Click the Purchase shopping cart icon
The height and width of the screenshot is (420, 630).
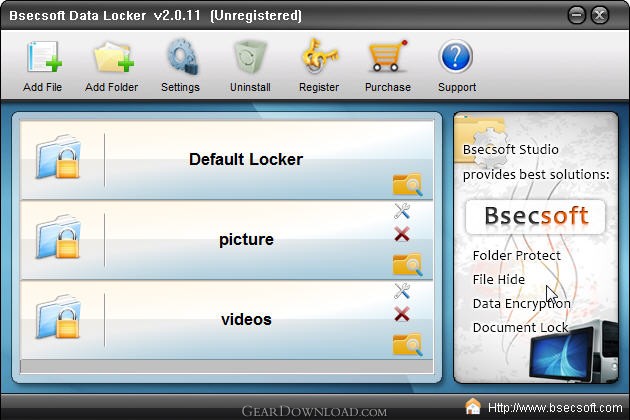[x=388, y=56]
